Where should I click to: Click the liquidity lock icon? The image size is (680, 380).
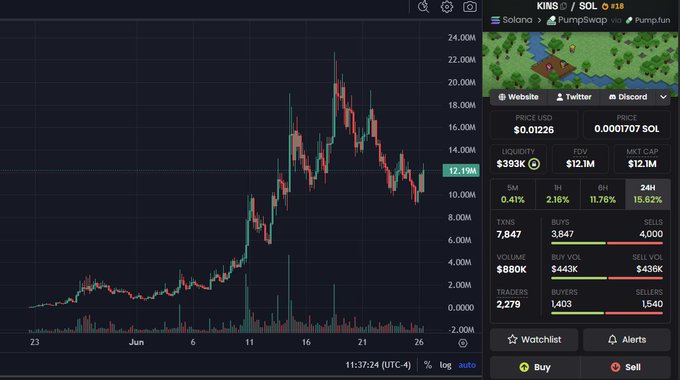534,164
